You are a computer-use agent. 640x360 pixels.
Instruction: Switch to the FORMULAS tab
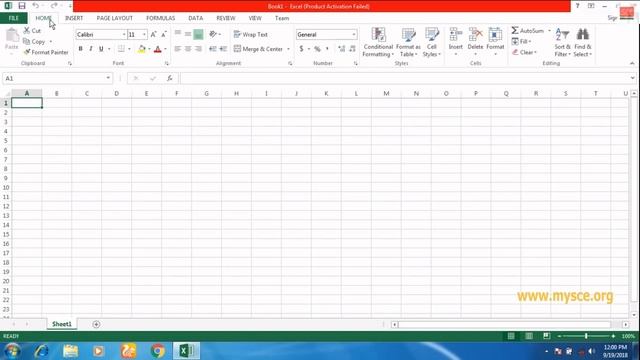click(x=160, y=18)
